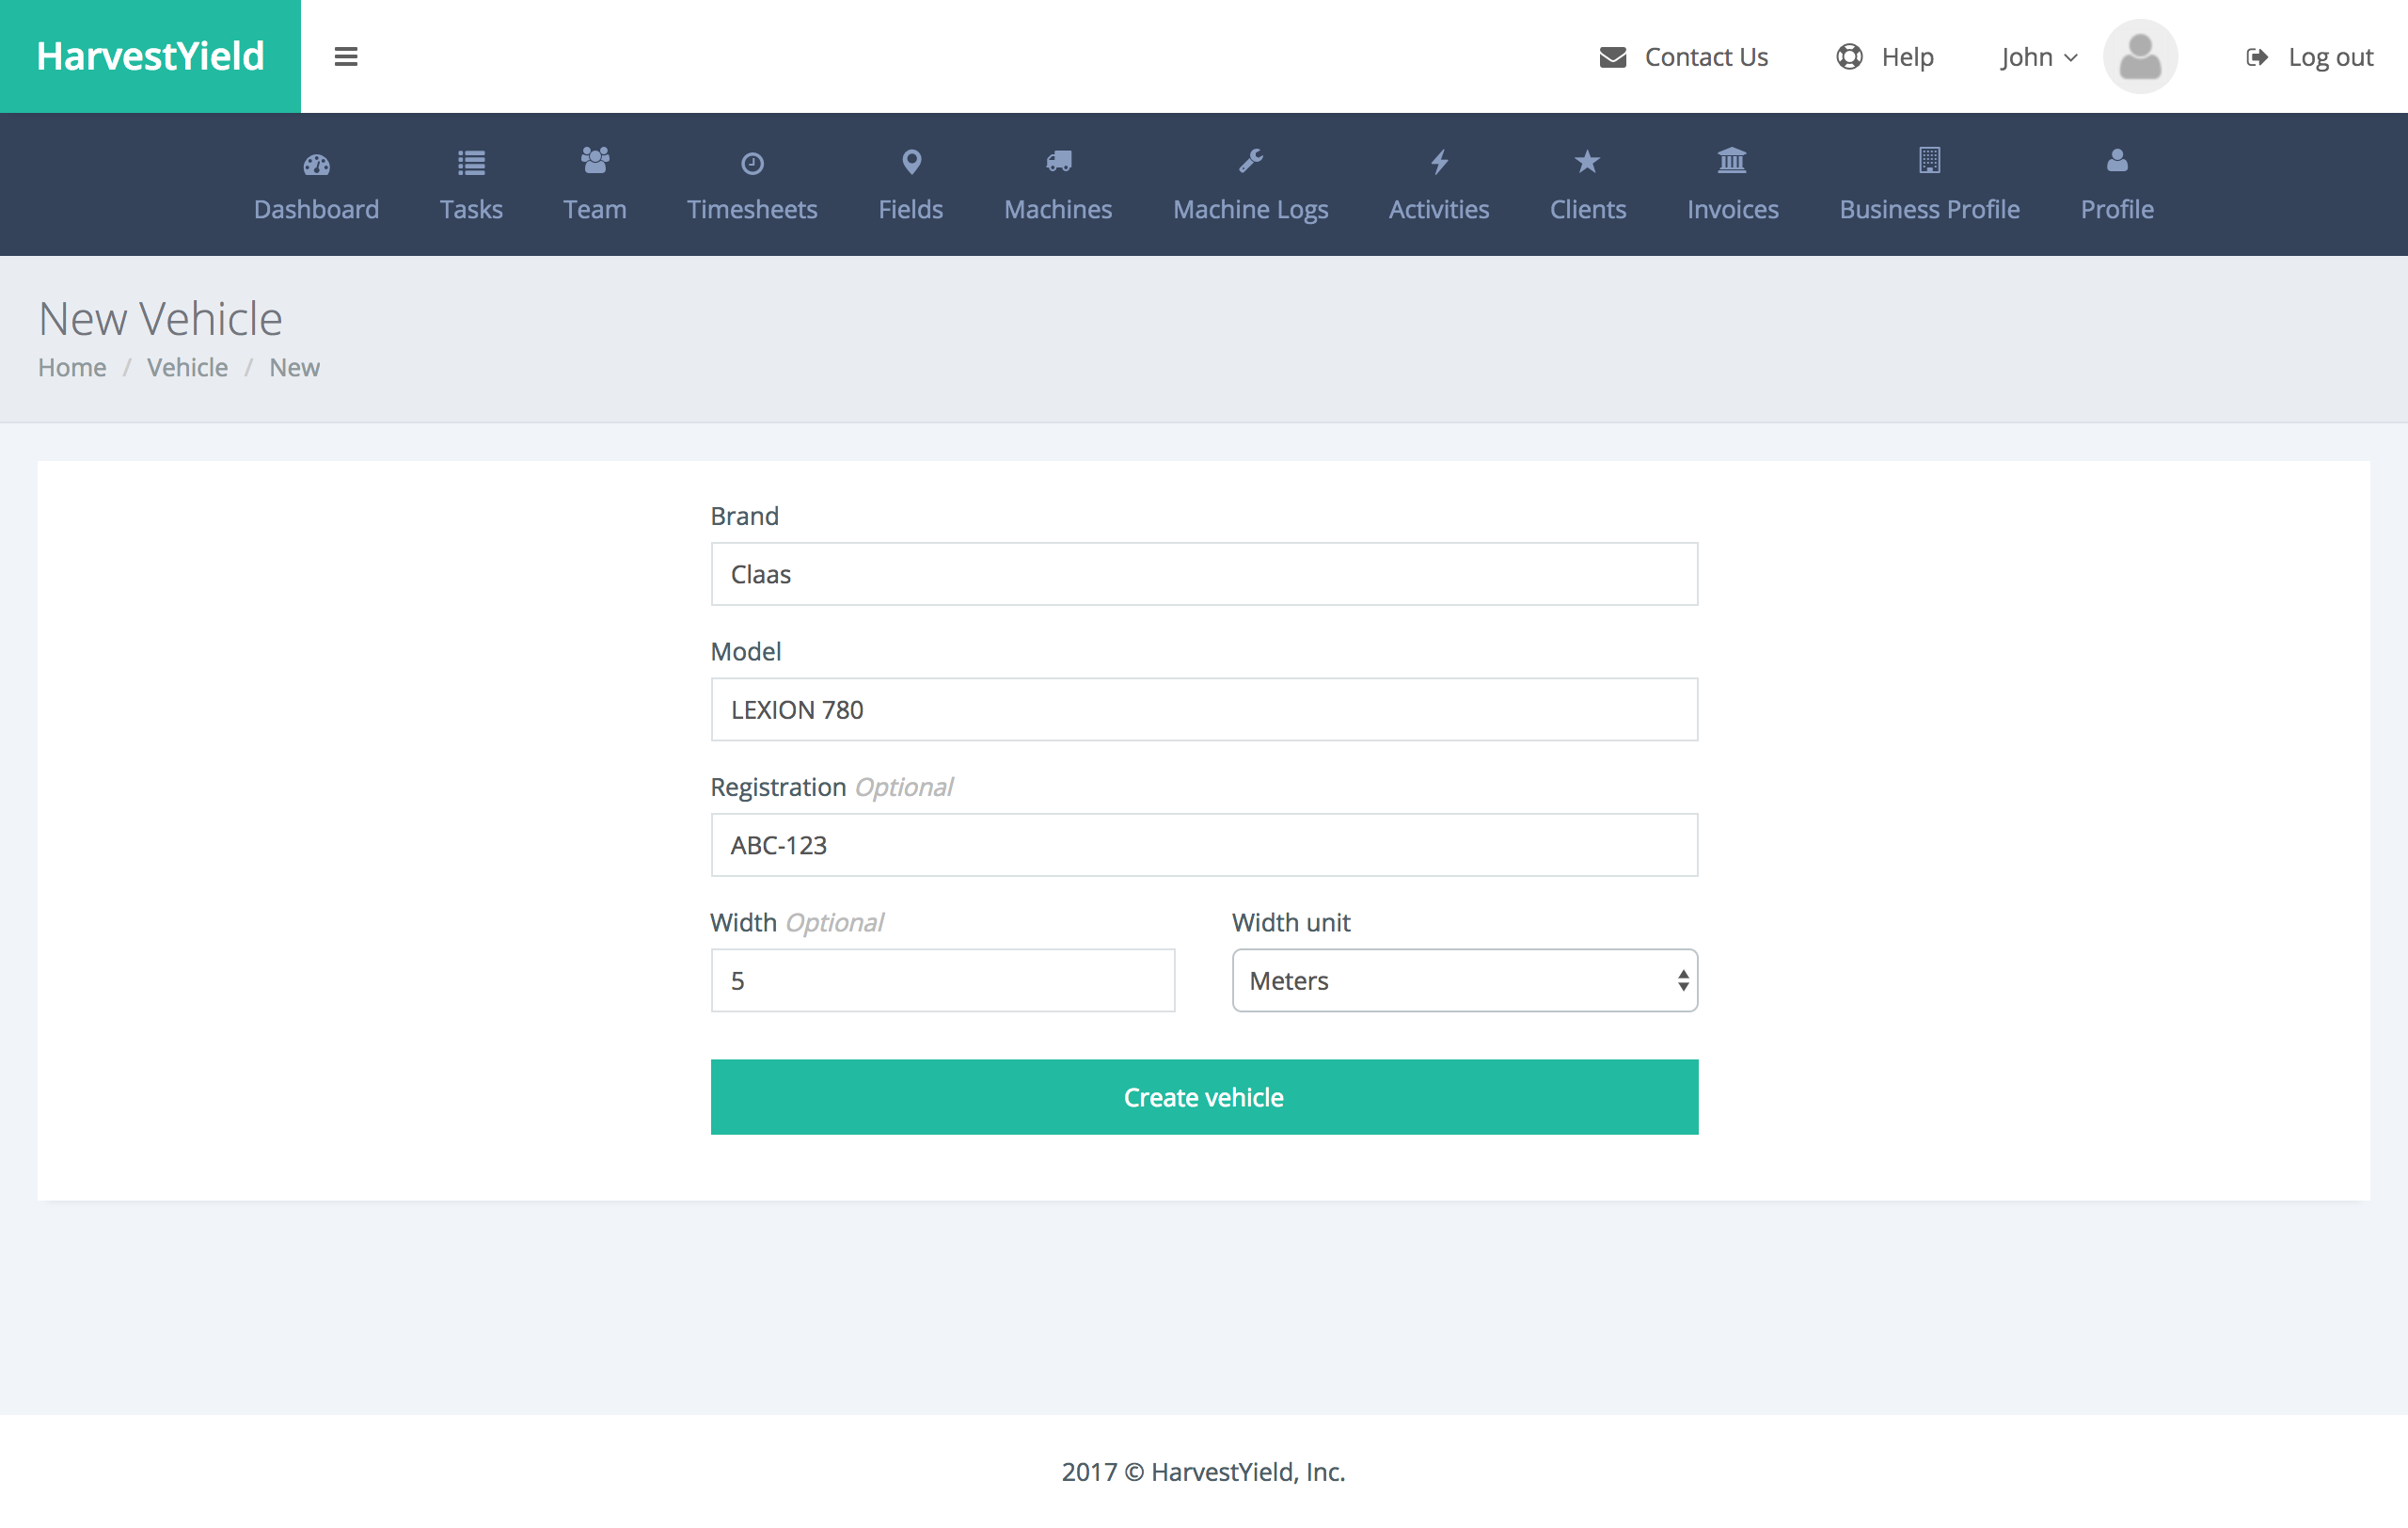
Task: Click the Machines truck icon
Action: pyautogui.click(x=1058, y=162)
